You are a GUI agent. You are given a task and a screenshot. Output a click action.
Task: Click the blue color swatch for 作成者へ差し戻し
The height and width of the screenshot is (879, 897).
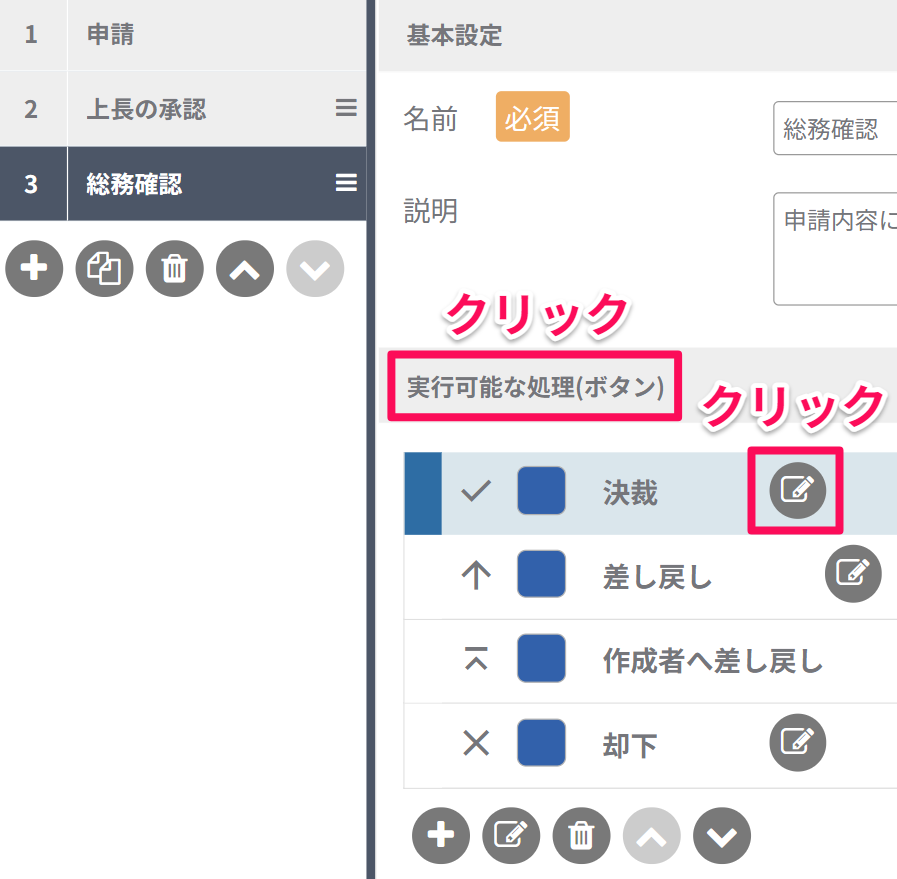pyautogui.click(x=541, y=658)
